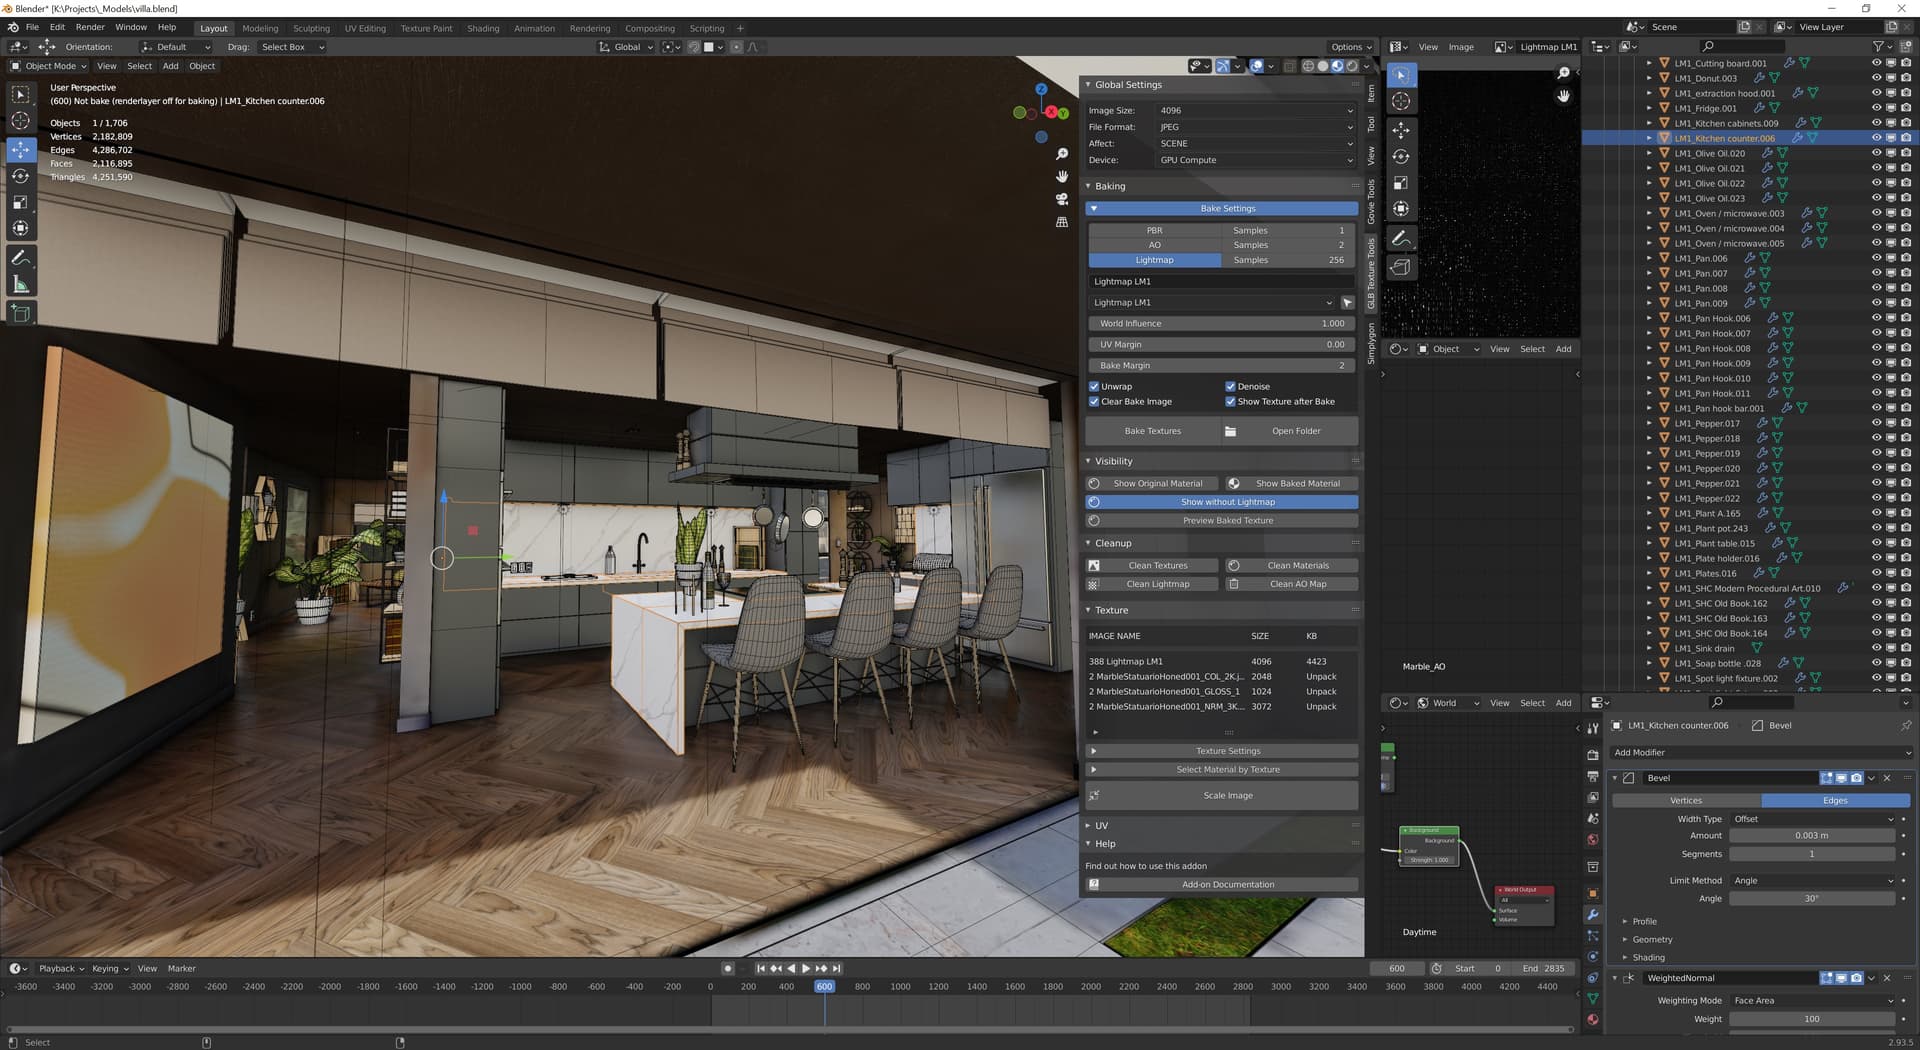The image size is (1920, 1050).
Task: Switch to the Shading workspace tab
Action: 483,28
